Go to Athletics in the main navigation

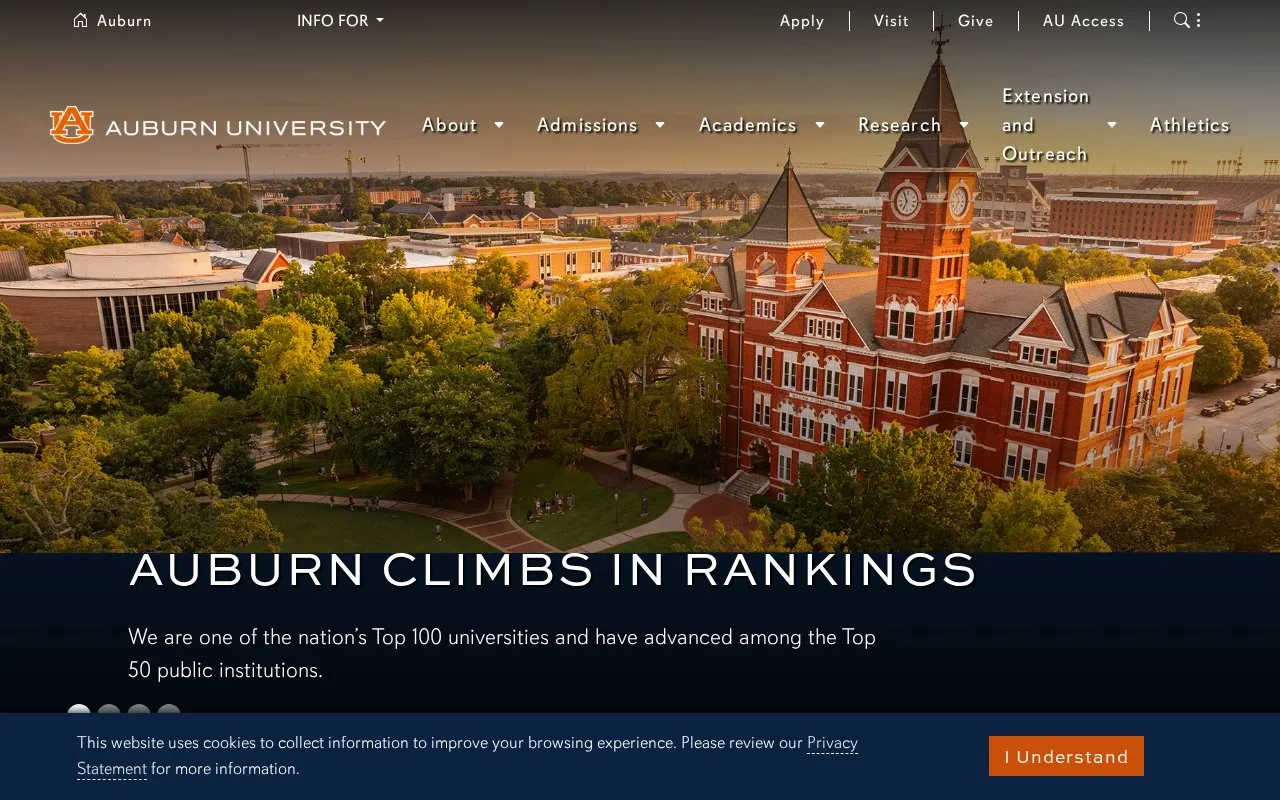[x=1190, y=125]
